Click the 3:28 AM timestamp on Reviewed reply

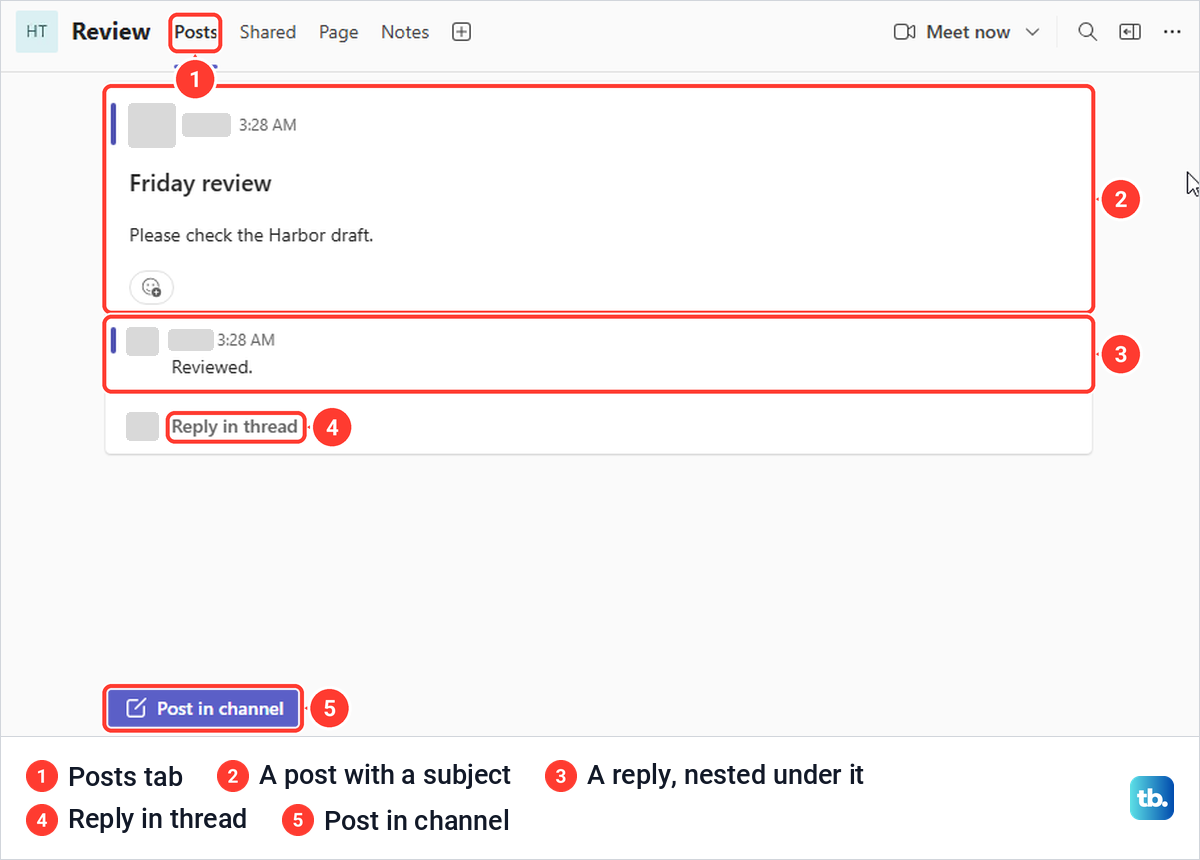click(246, 340)
